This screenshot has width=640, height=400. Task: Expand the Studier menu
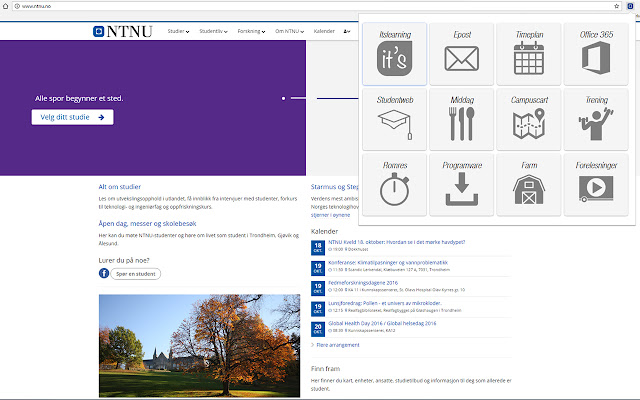pyautogui.click(x=178, y=31)
